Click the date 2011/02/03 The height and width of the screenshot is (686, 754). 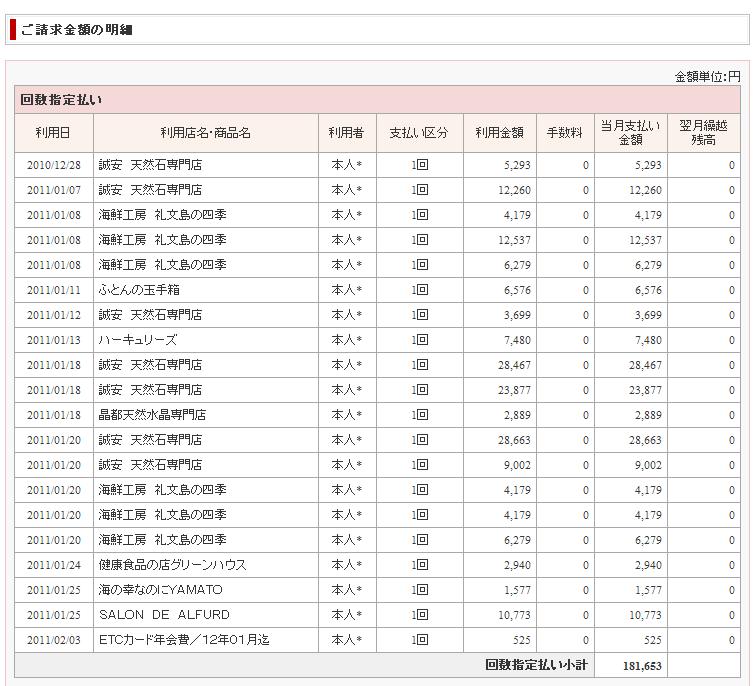54,640
